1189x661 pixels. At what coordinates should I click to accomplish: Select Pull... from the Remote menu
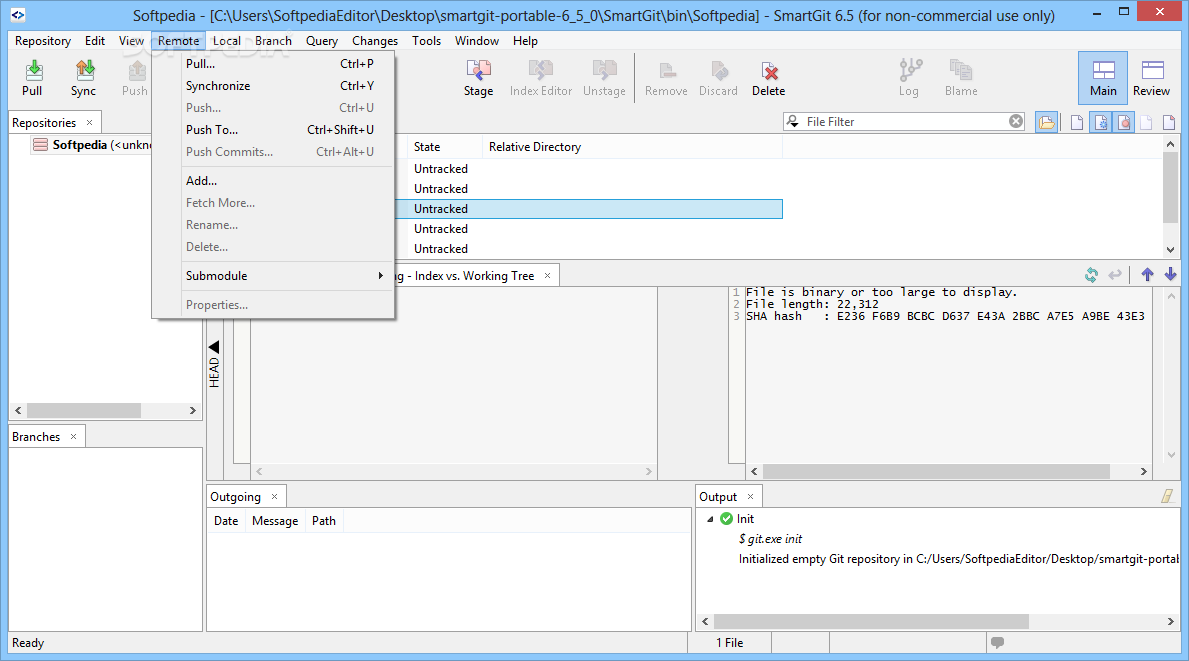(273, 64)
